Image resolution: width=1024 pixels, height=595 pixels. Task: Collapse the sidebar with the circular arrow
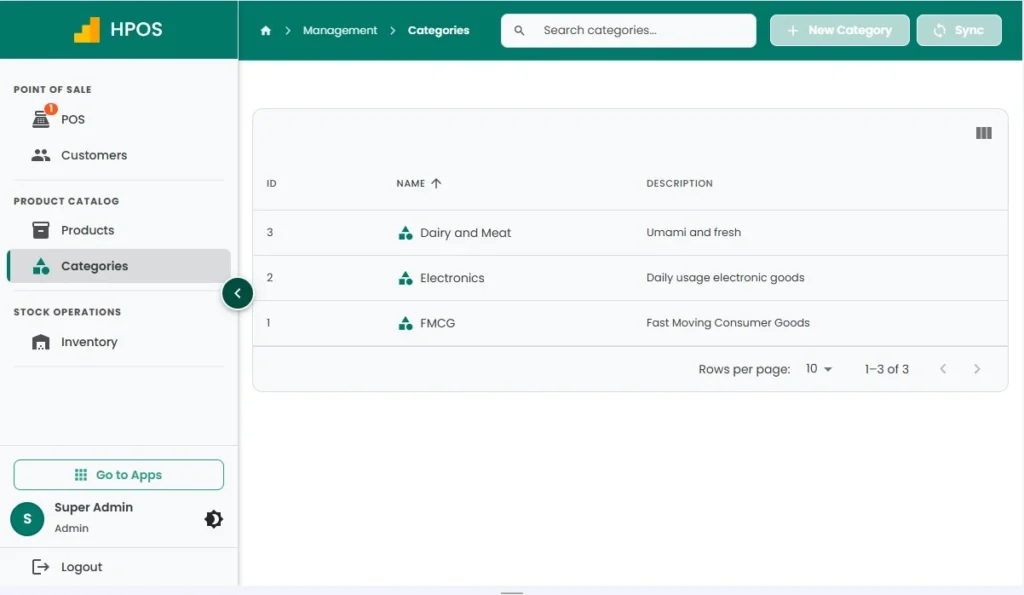pyautogui.click(x=237, y=293)
